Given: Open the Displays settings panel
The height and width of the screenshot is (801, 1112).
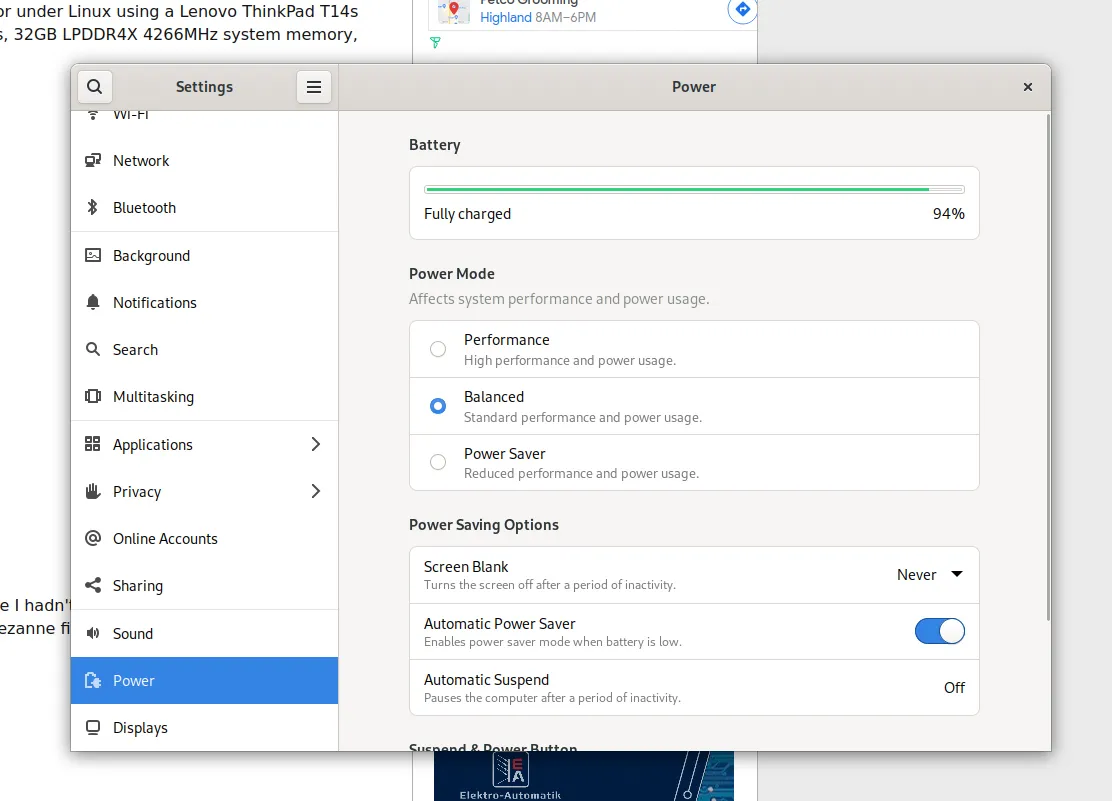Looking at the screenshot, I should click(x=140, y=728).
